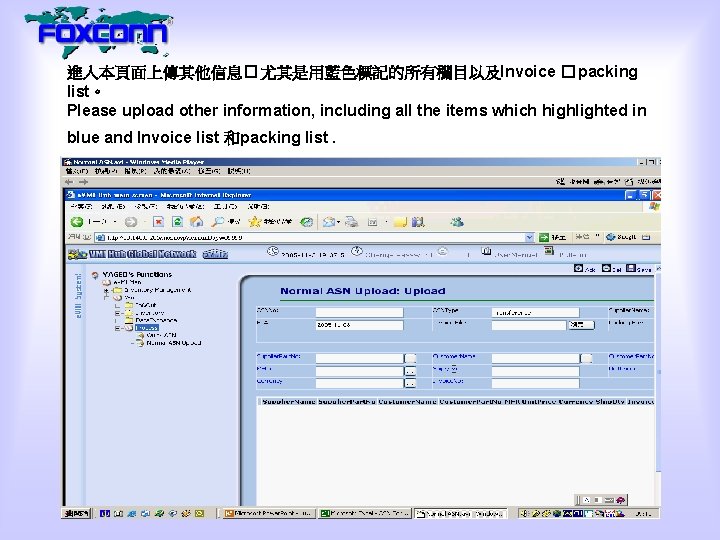Open the Help menu in IE menu bar
720x540 pixels.
[x=259, y=207]
